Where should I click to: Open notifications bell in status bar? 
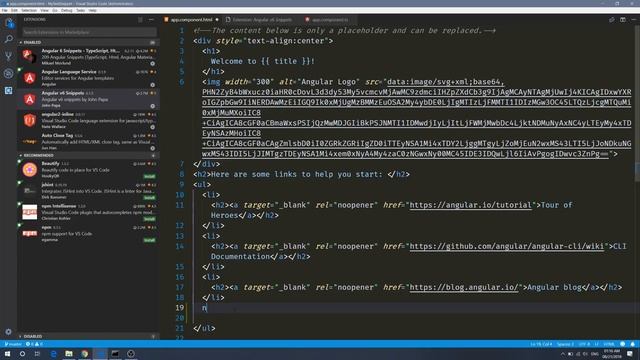633,344
